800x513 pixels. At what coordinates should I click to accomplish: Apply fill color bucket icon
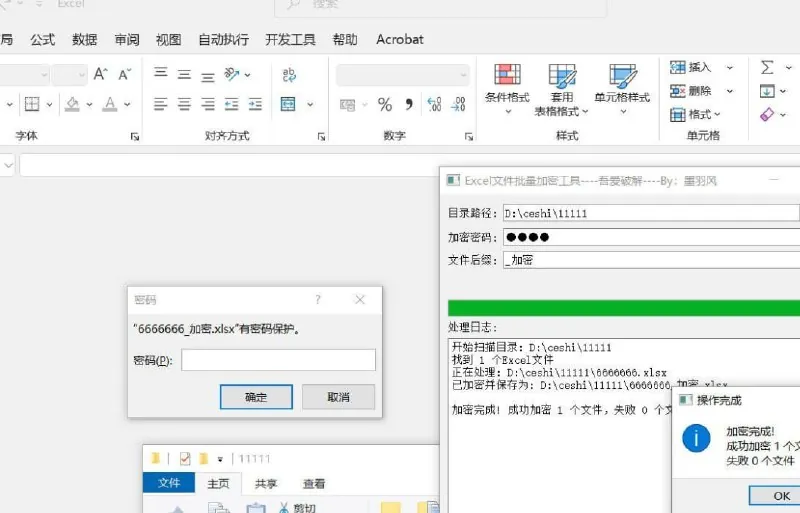pos(72,104)
